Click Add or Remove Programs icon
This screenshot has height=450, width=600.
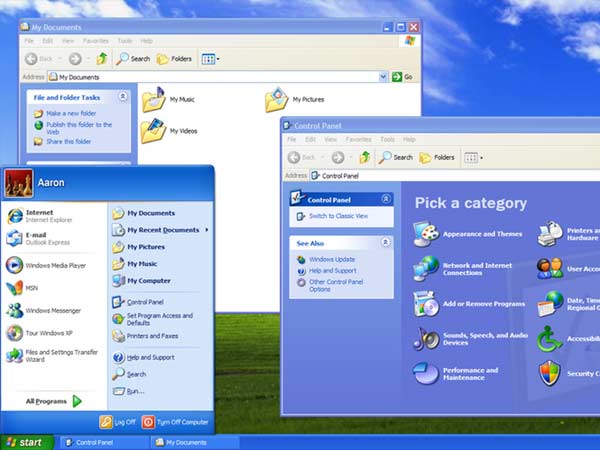click(x=426, y=302)
